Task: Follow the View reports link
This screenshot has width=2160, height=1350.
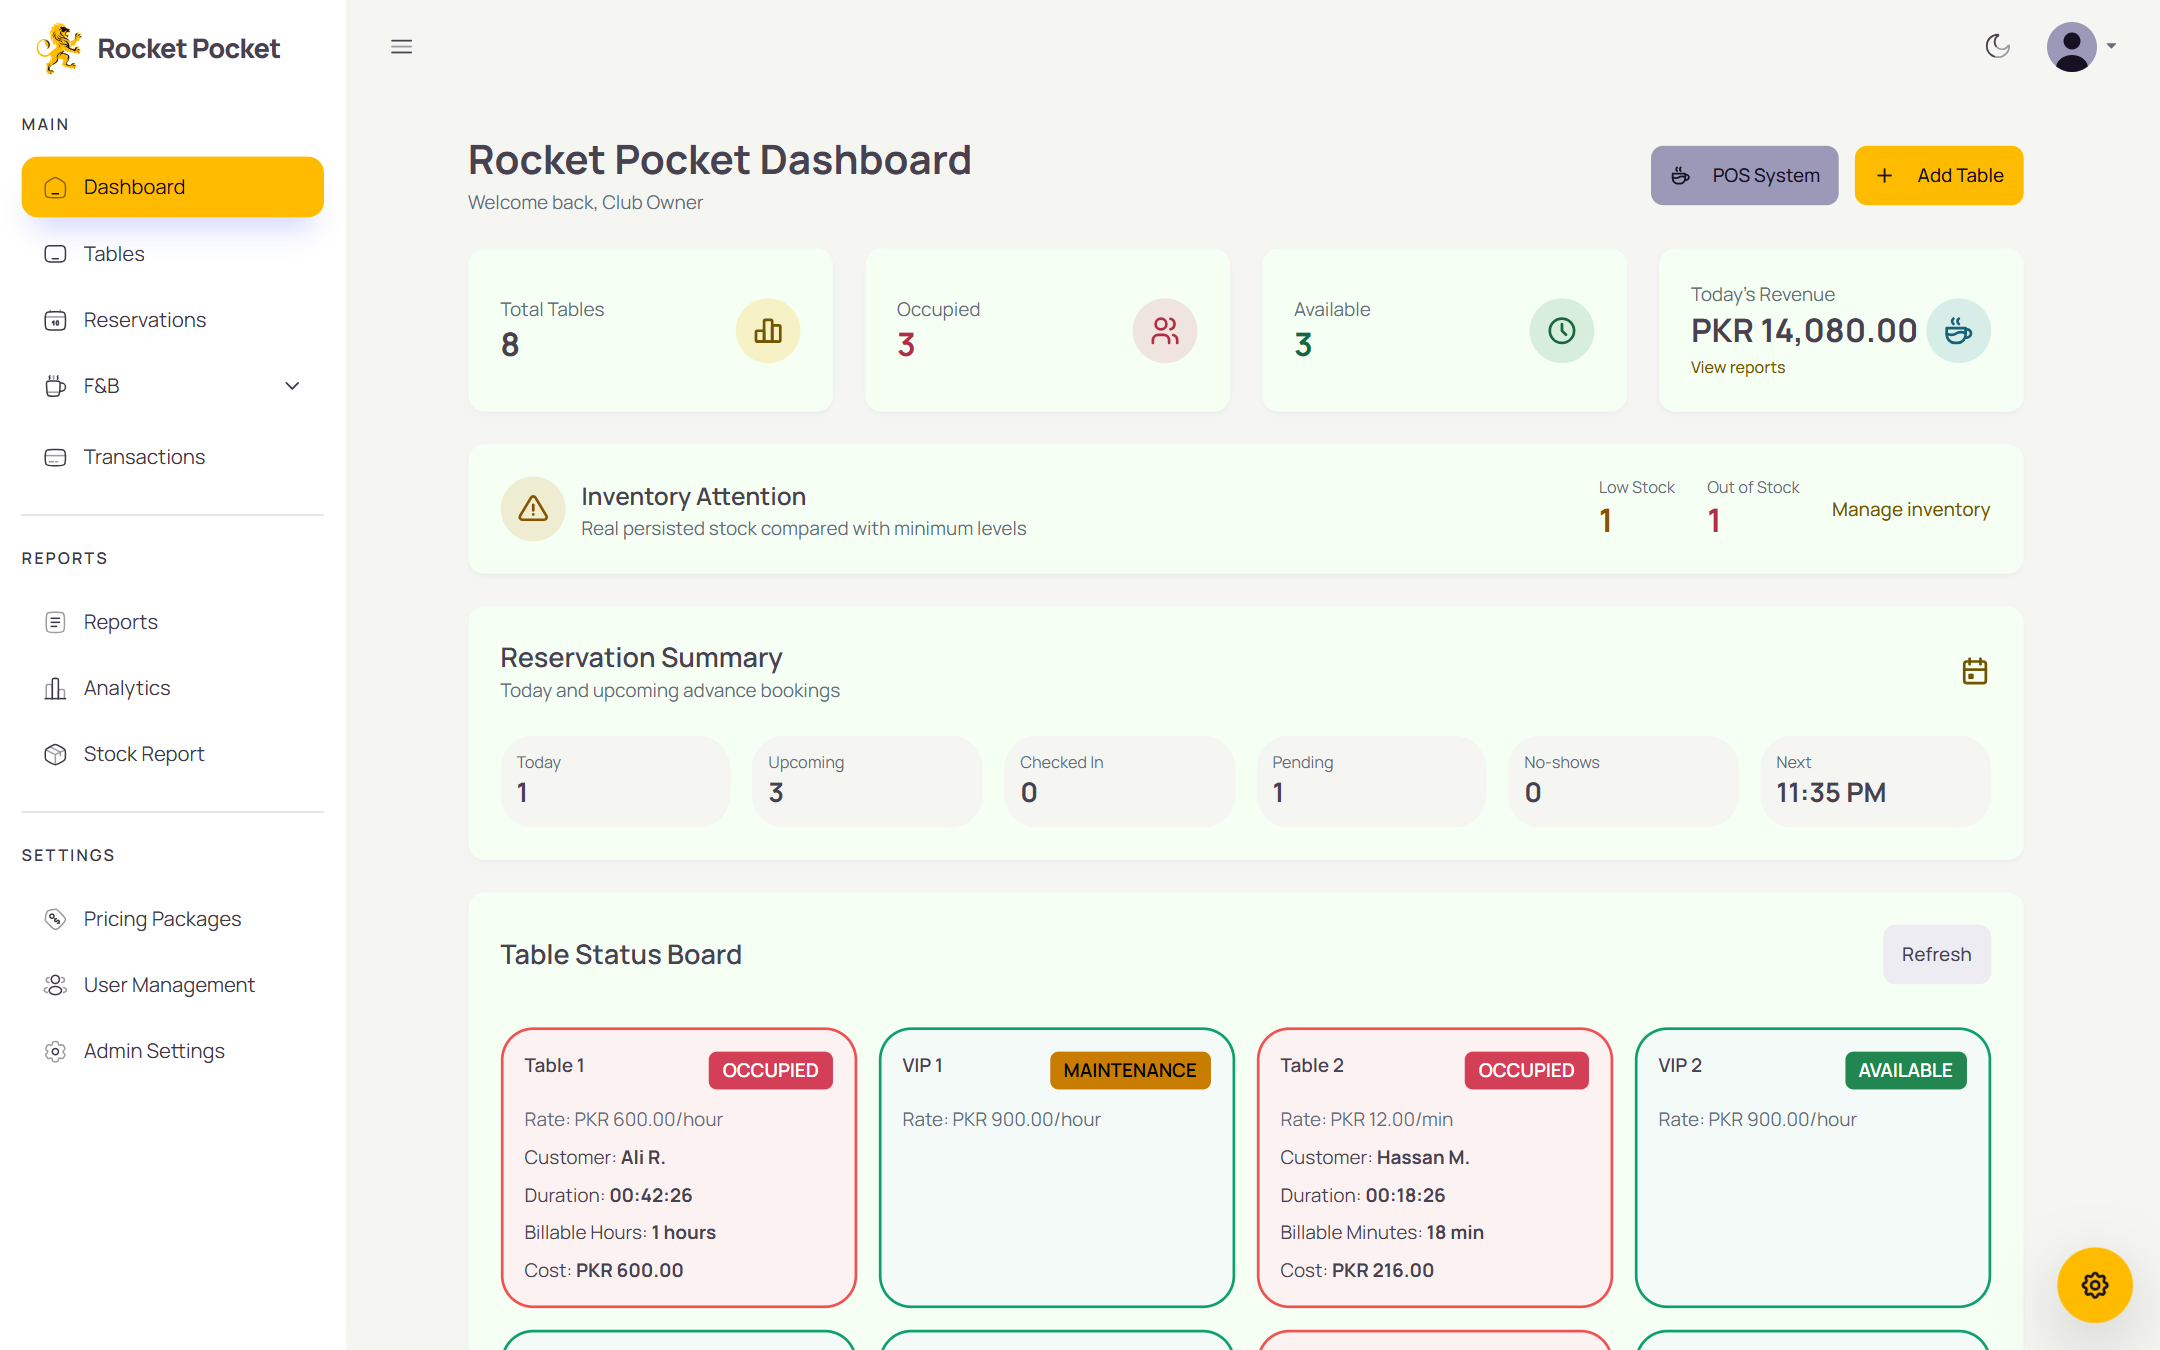Action: tap(1737, 367)
